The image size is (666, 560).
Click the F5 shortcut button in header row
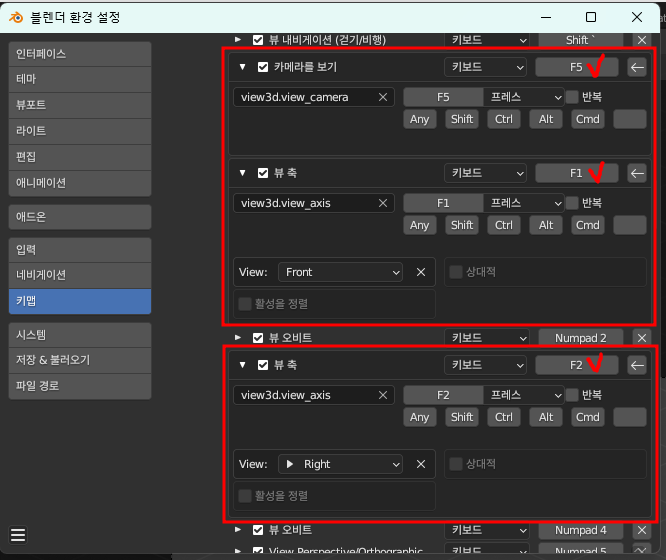576,67
